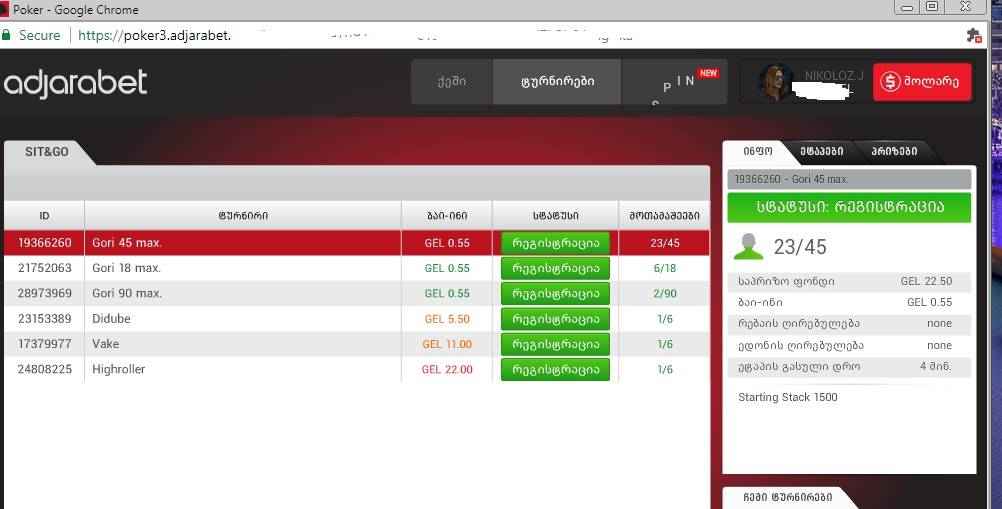This screenshot has height=509, width=1002.
Task: Register for Vake tournament
Action: (x=555, y=344)
